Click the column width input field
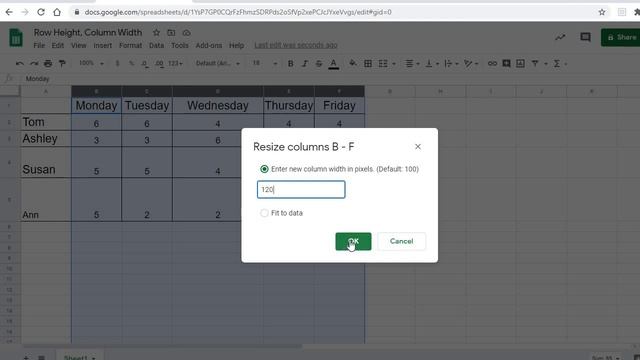Image resolution: width=640 pixels, height=360 pixels. pyautogui.click(x=301, y=189)
